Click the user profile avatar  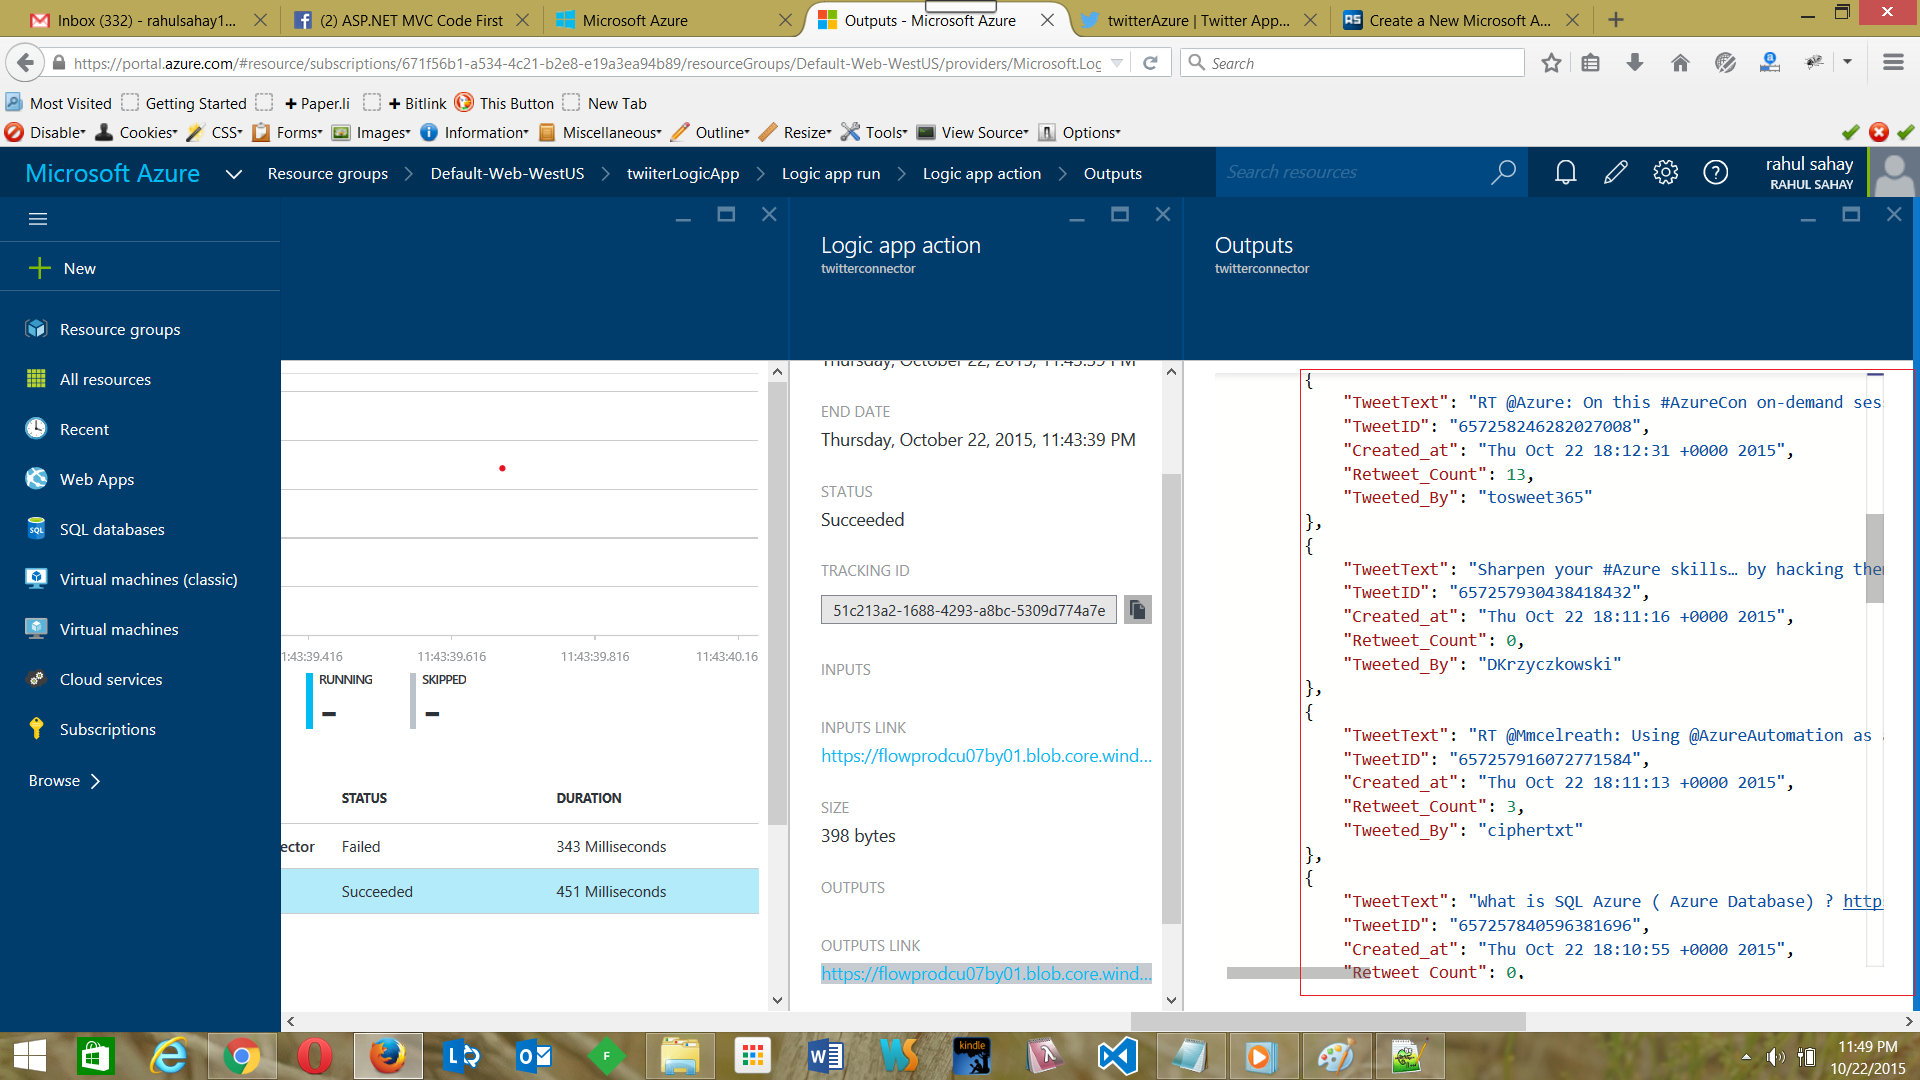1893,173
